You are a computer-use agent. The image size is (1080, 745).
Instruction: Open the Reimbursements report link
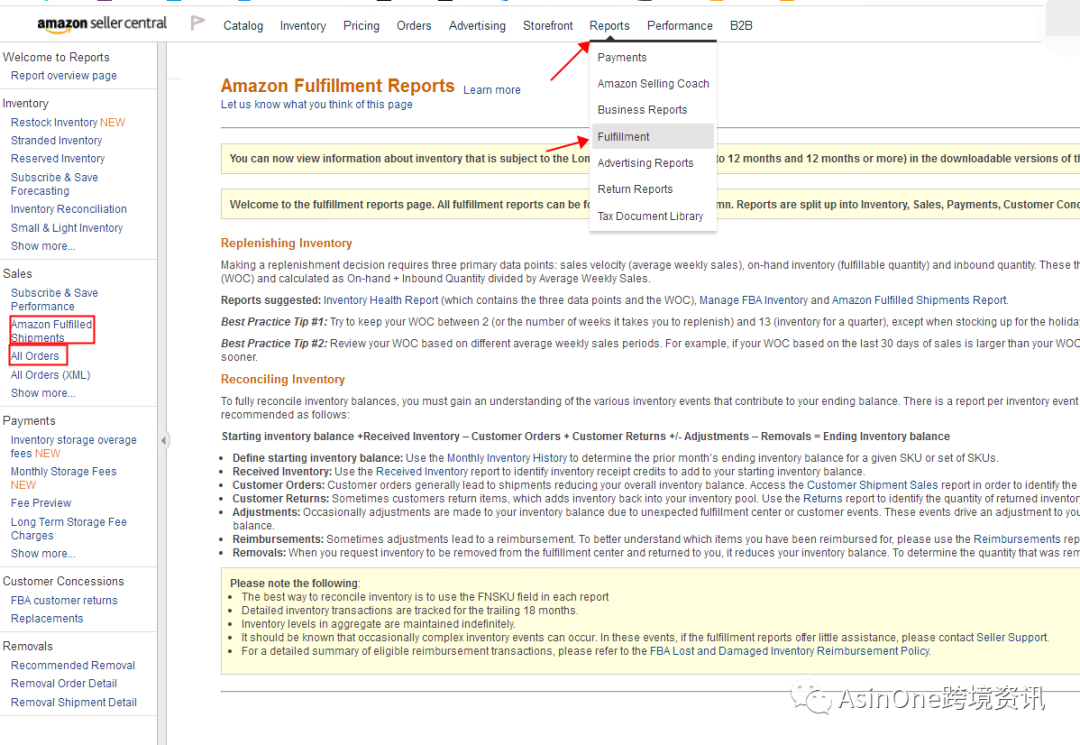point(1017,539)
